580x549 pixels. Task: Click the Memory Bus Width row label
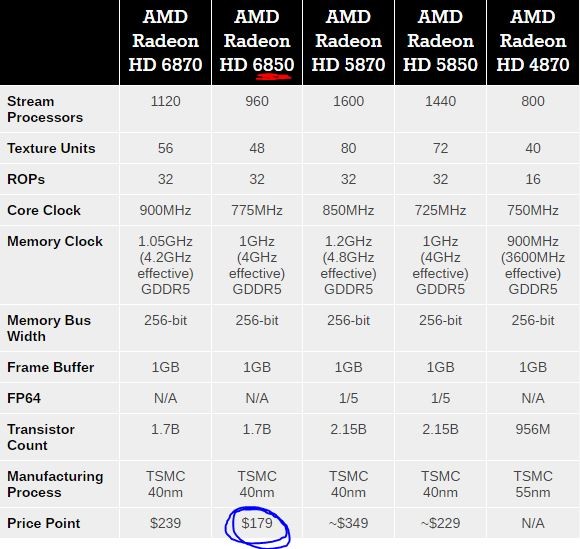coord(49,328)
